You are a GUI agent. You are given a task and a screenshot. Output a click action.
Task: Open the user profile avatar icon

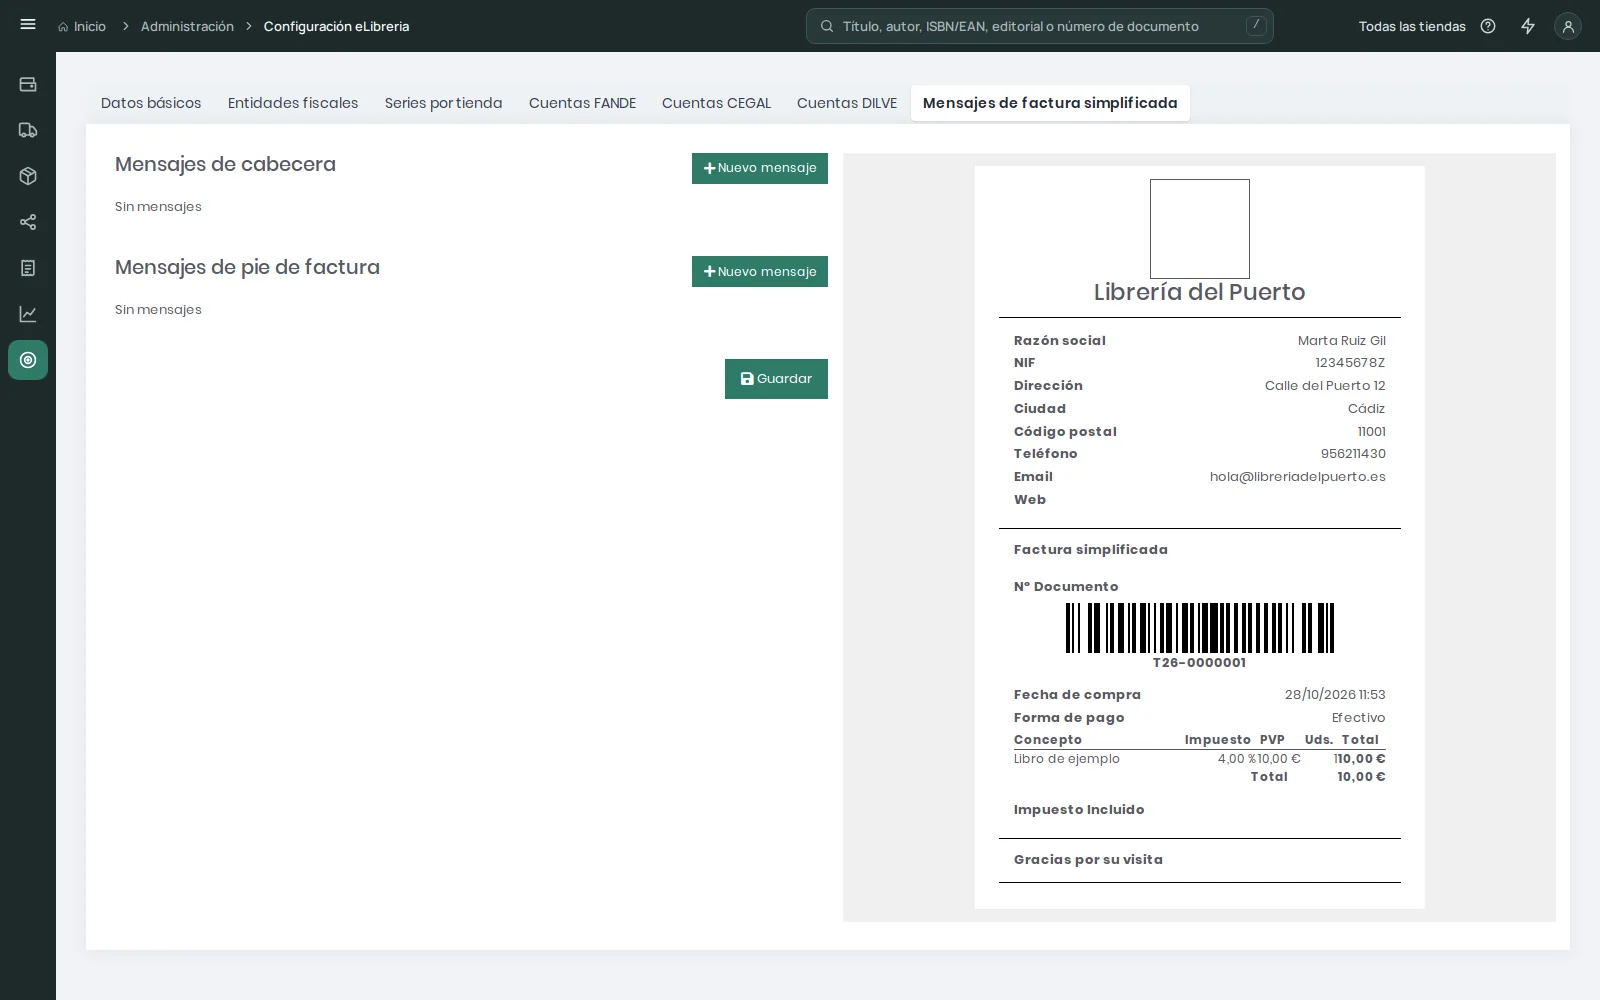(x=1568, y=27)
